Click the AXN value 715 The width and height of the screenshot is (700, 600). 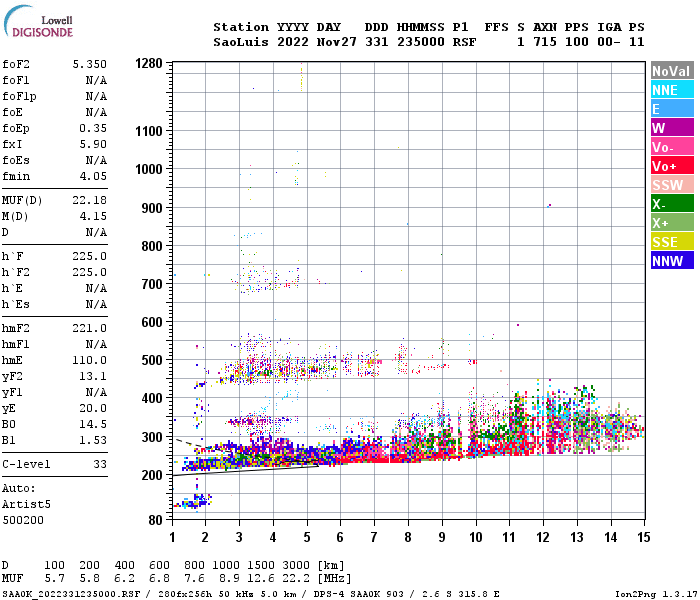[545, 42]
